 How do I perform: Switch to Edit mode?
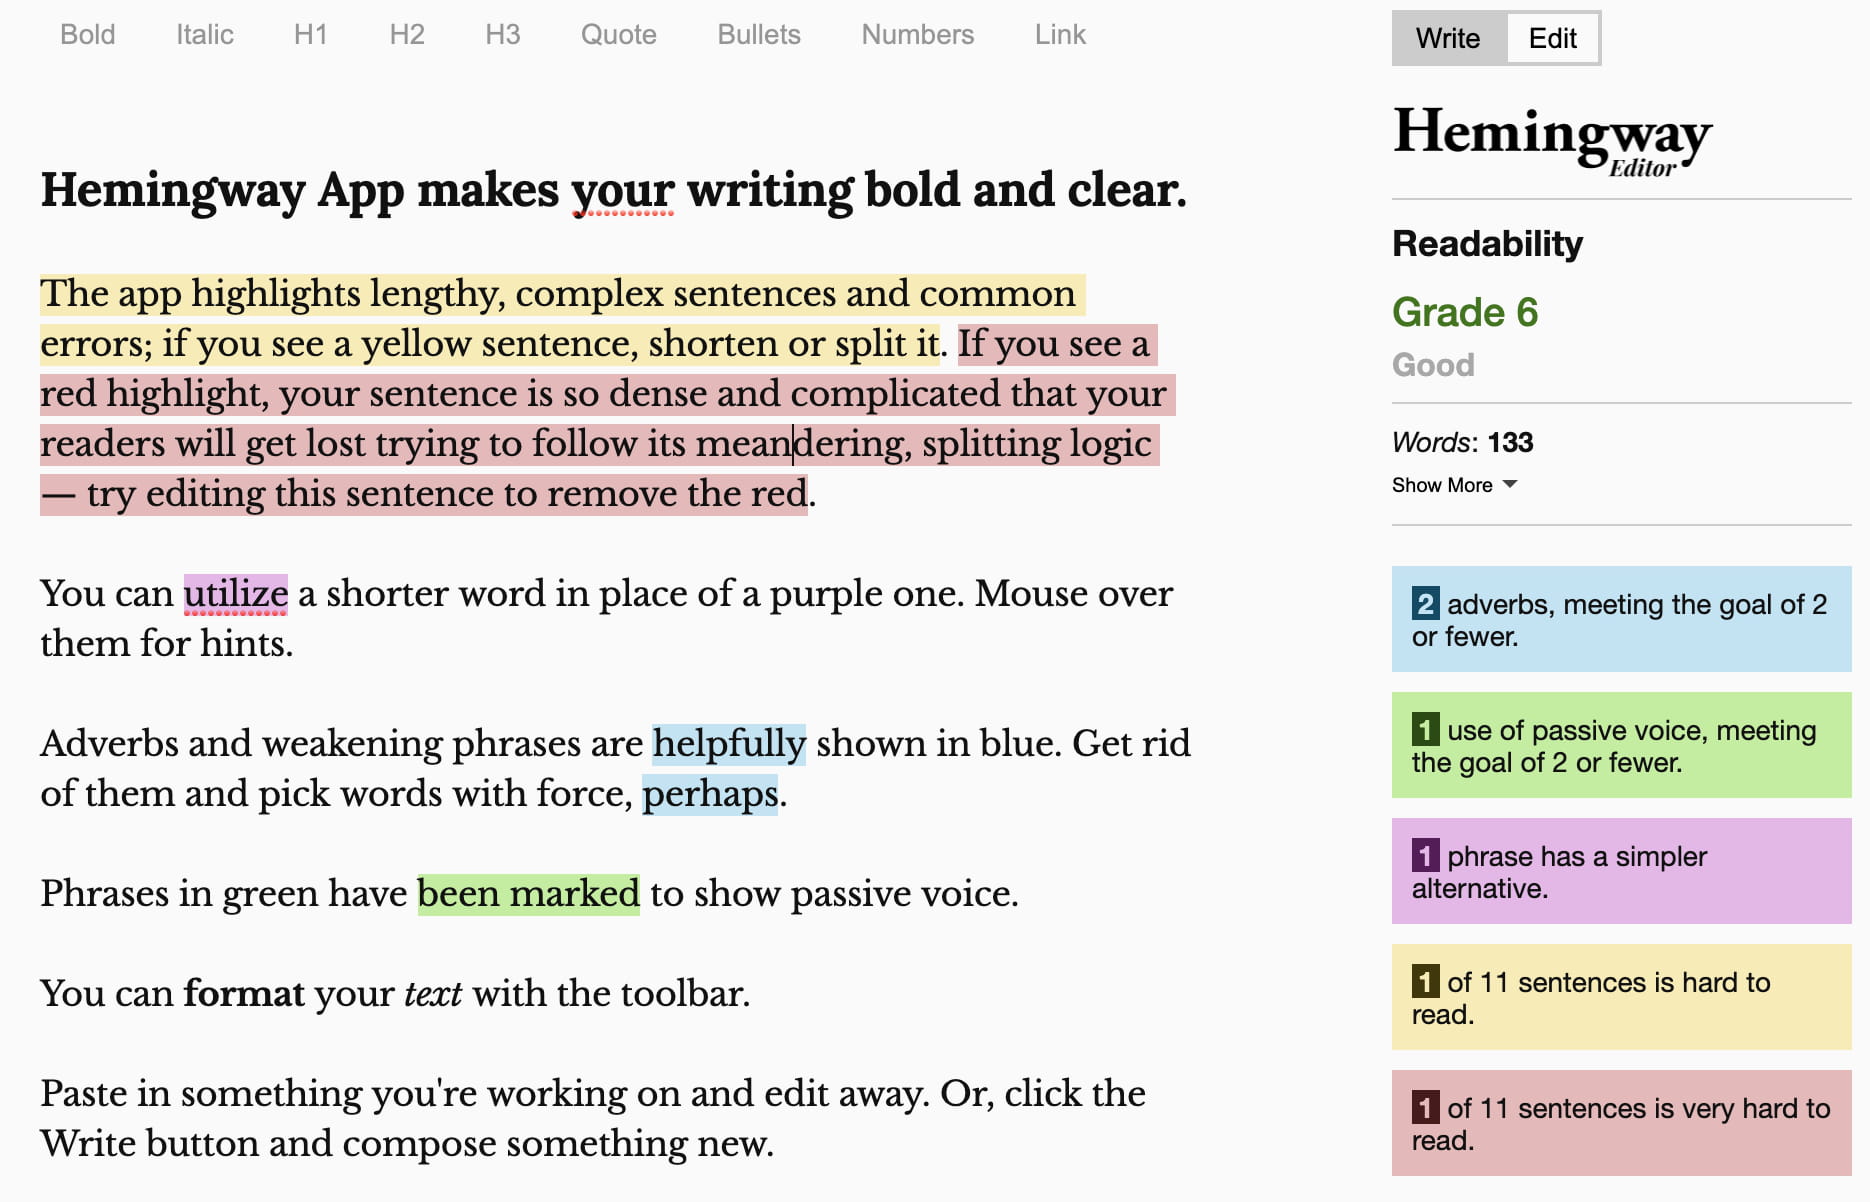[1552, 38]
